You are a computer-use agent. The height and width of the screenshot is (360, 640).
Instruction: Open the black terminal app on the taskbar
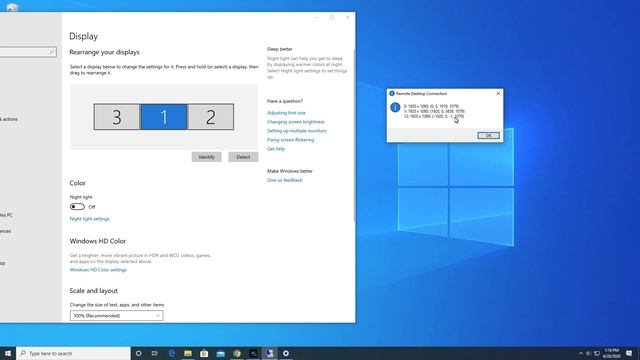(253, 353)
